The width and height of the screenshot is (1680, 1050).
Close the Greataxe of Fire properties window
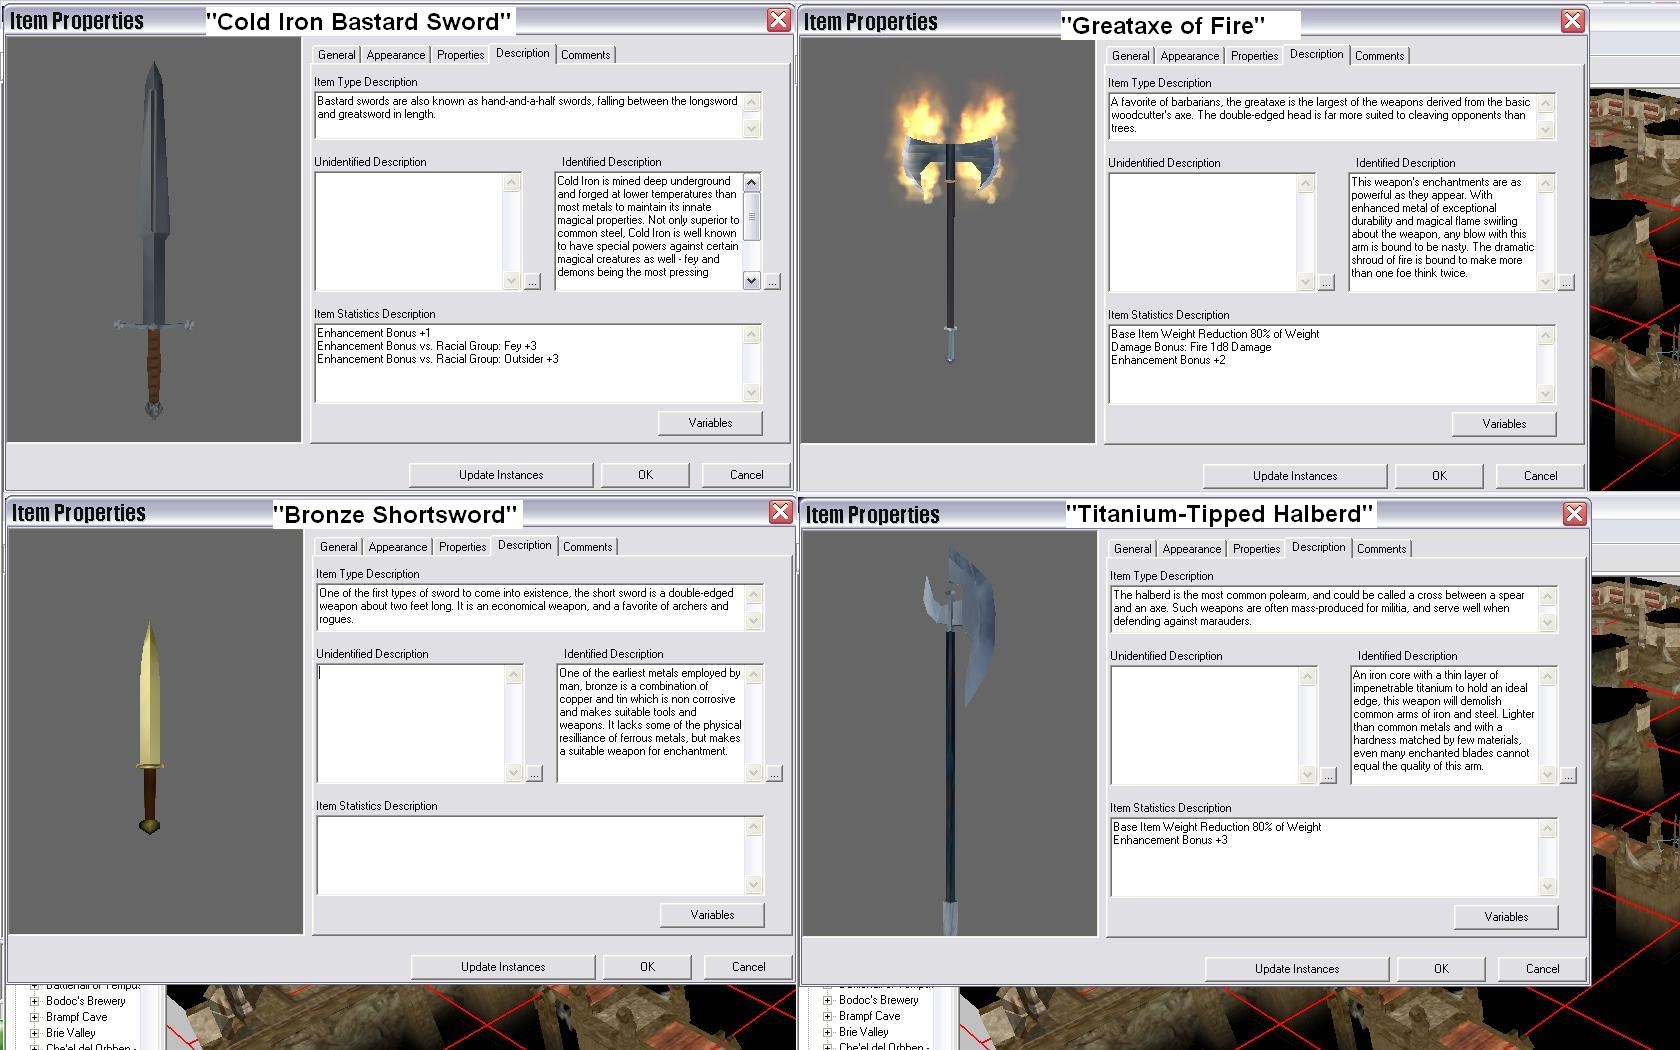point(1573,21)
